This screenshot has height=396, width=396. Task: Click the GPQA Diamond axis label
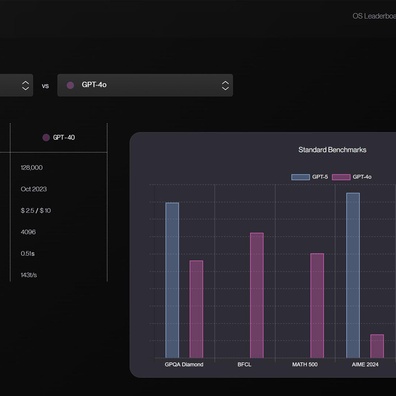click(184, 365)
